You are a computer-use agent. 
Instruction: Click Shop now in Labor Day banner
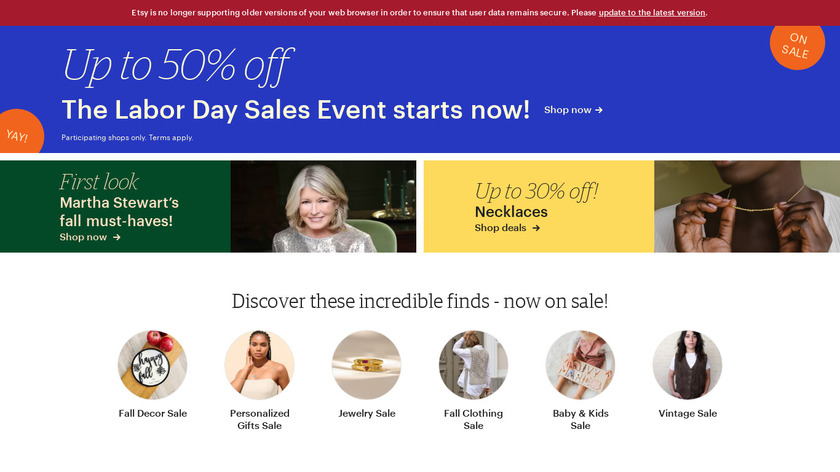coord(573,110)
